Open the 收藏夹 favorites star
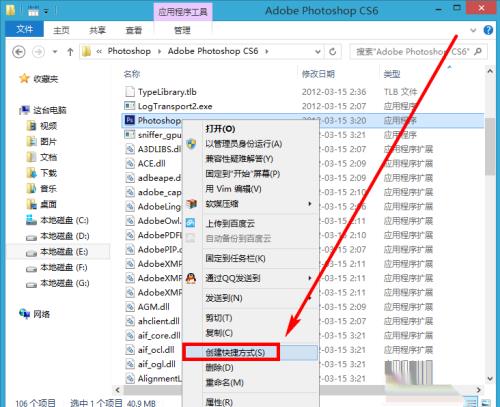500x407 pixels. click(24, 79)
